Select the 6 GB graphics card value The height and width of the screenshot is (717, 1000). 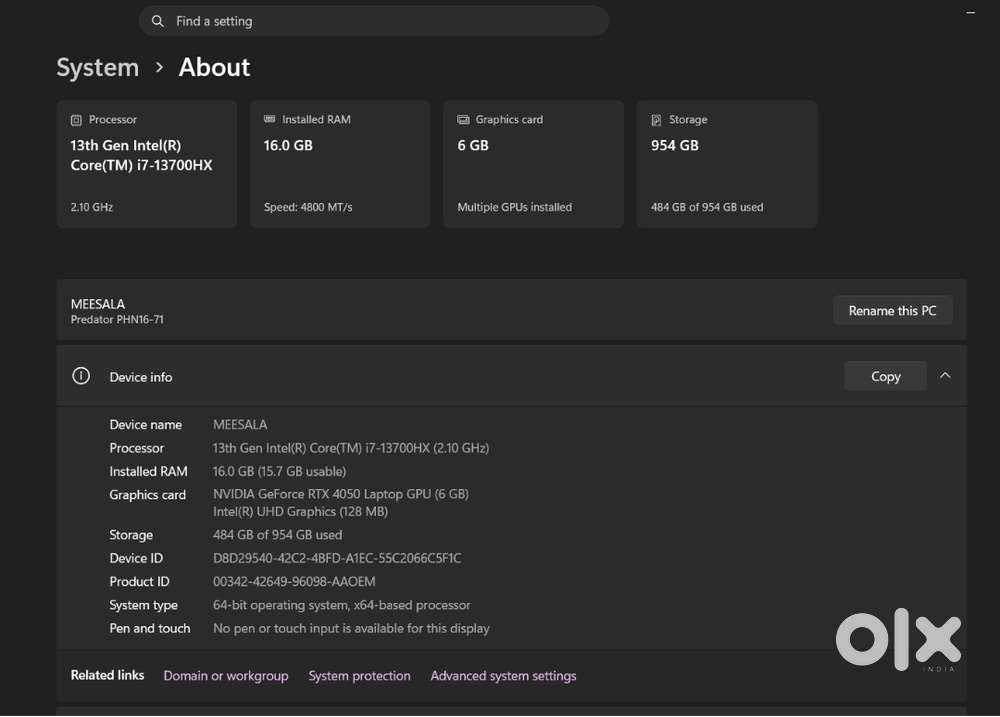pyautogui.click(x=473, y=145)
